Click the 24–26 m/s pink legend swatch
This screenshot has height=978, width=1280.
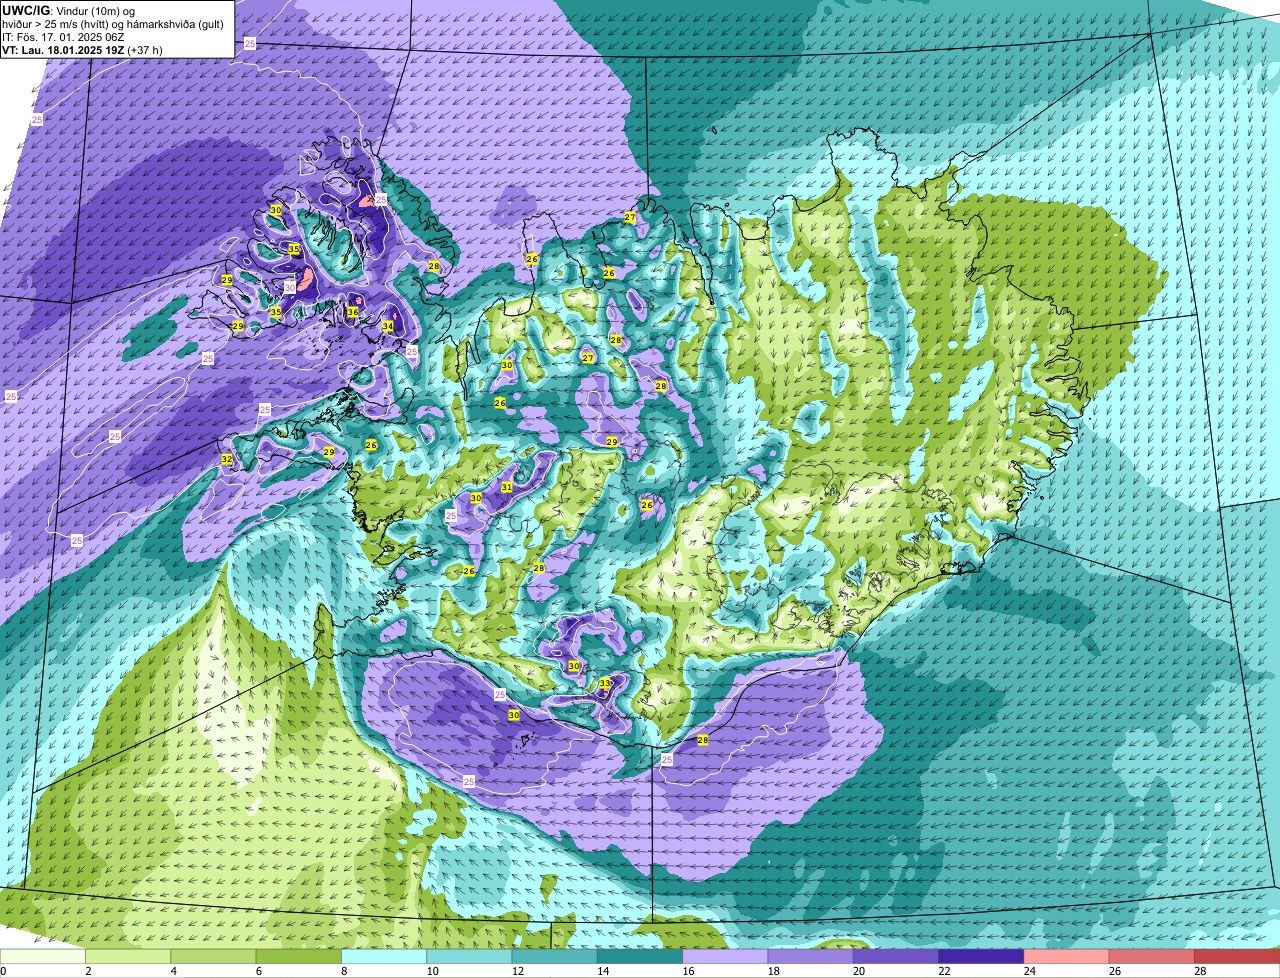click(x=1067, y=956)
